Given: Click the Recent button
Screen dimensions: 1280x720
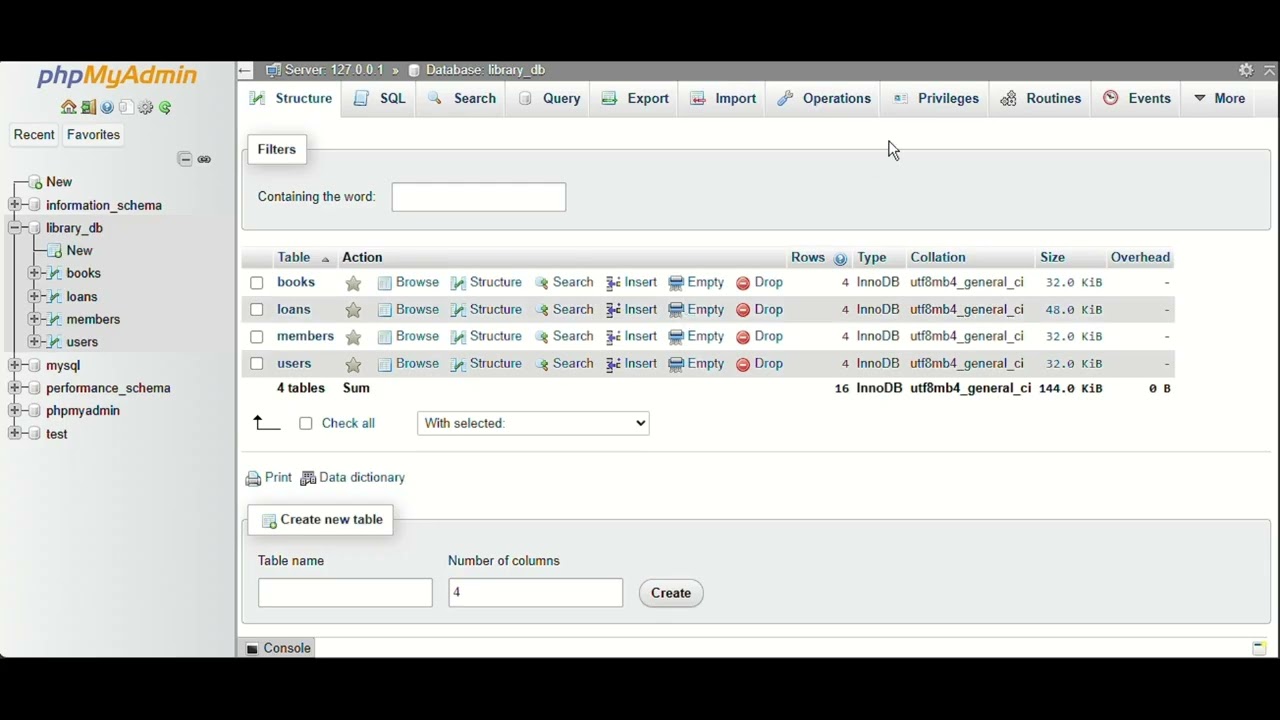Looking at the screenshot, I should coord(34,135).
